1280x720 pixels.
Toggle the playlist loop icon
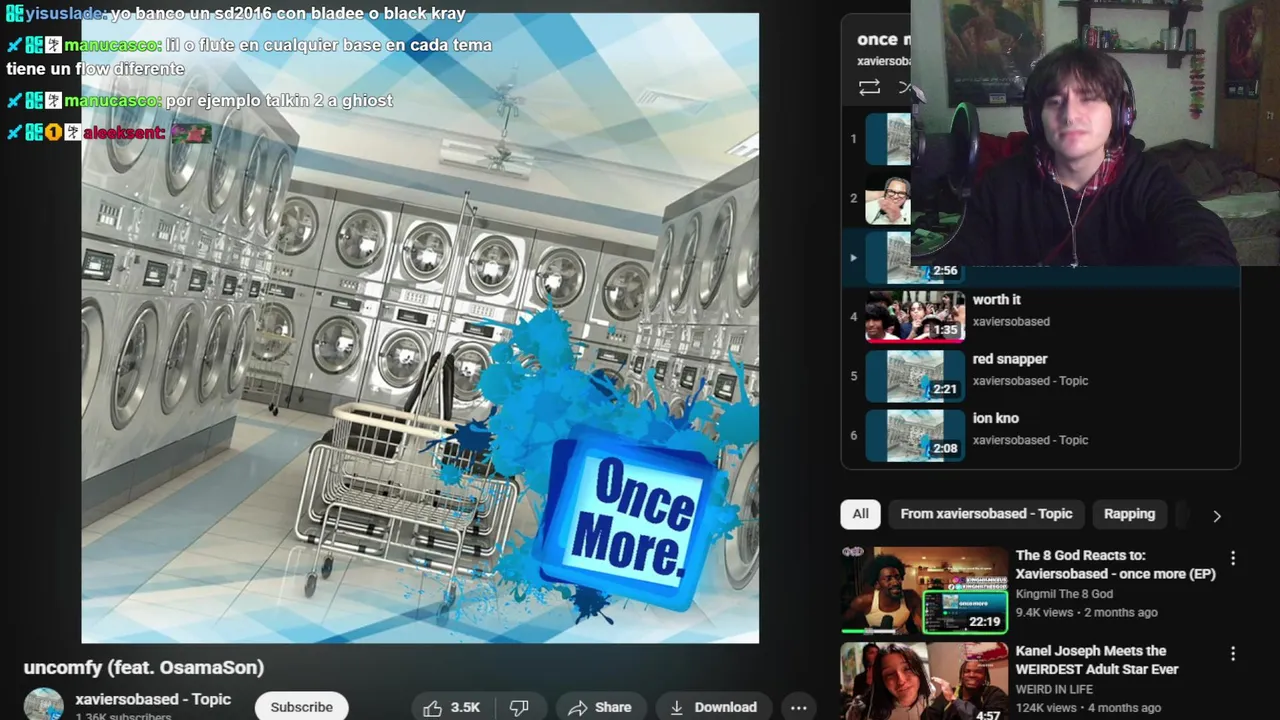tap(870, 88)
